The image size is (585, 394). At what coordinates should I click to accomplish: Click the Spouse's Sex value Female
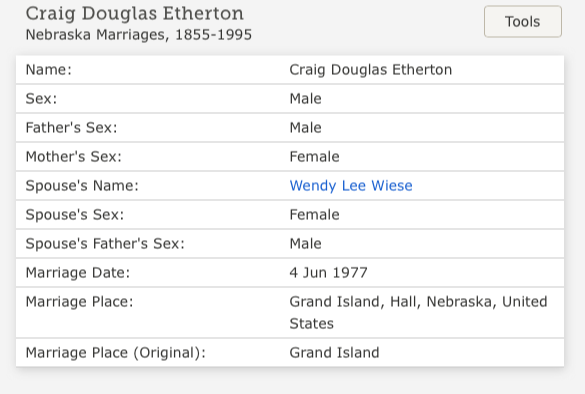pyautogui.click(x=314, y=215)
